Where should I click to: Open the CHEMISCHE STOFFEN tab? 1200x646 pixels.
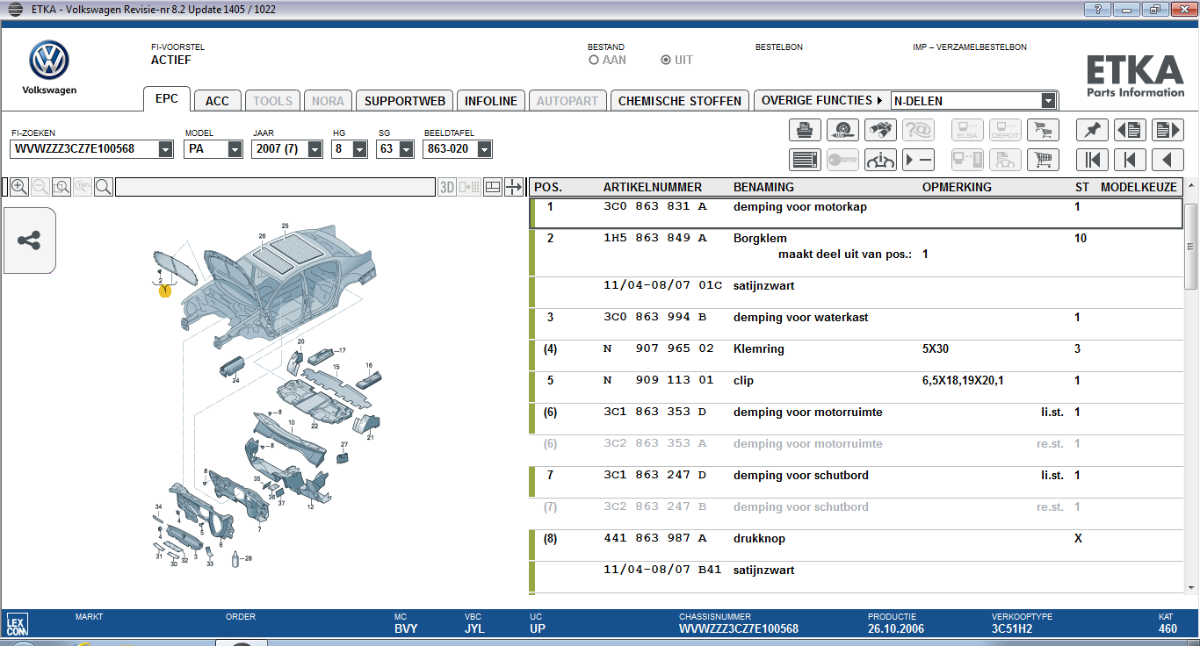pos(680,101)
